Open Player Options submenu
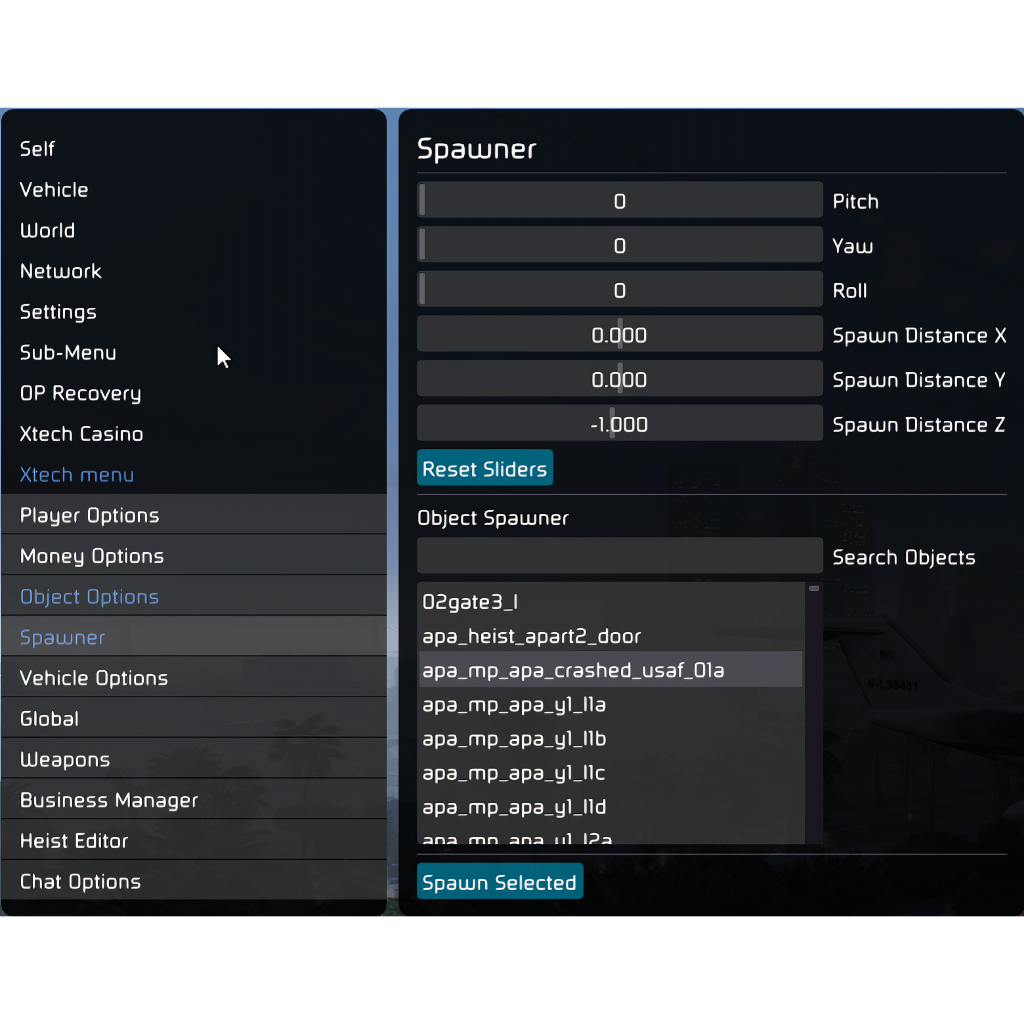The image size is (1024, 1024). coord(90,516)
